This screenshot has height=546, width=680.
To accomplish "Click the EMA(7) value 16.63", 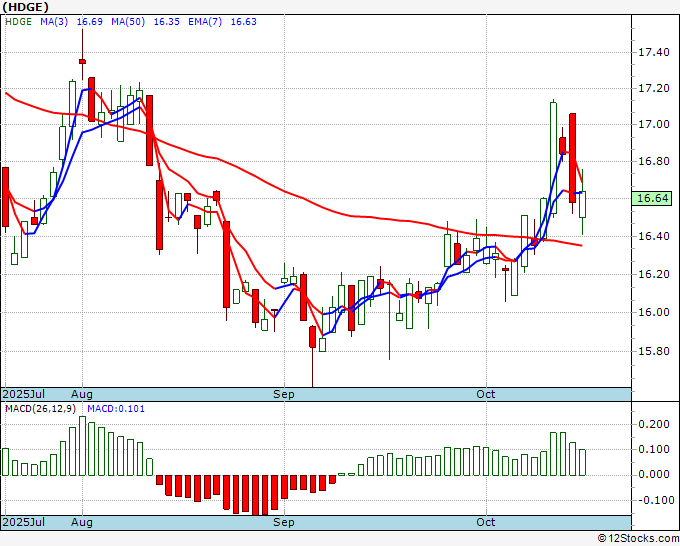I will point(244,22).
